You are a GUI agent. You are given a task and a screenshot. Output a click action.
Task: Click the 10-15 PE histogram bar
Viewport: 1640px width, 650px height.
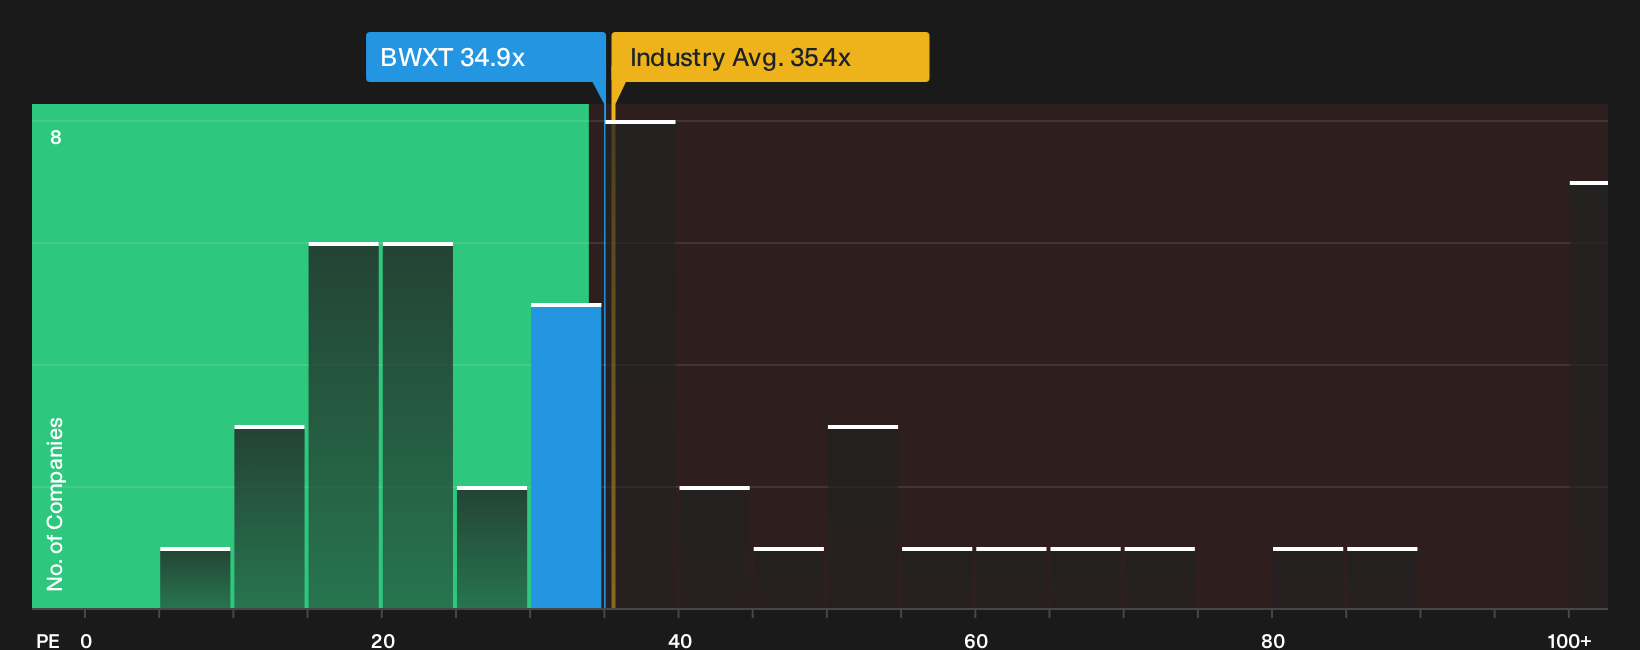(270, 517)
